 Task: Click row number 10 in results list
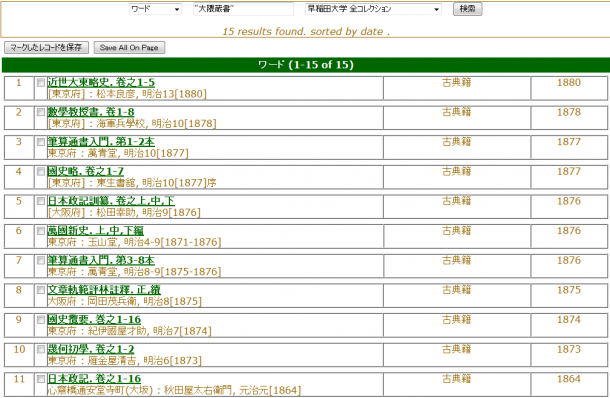(19, 349)
